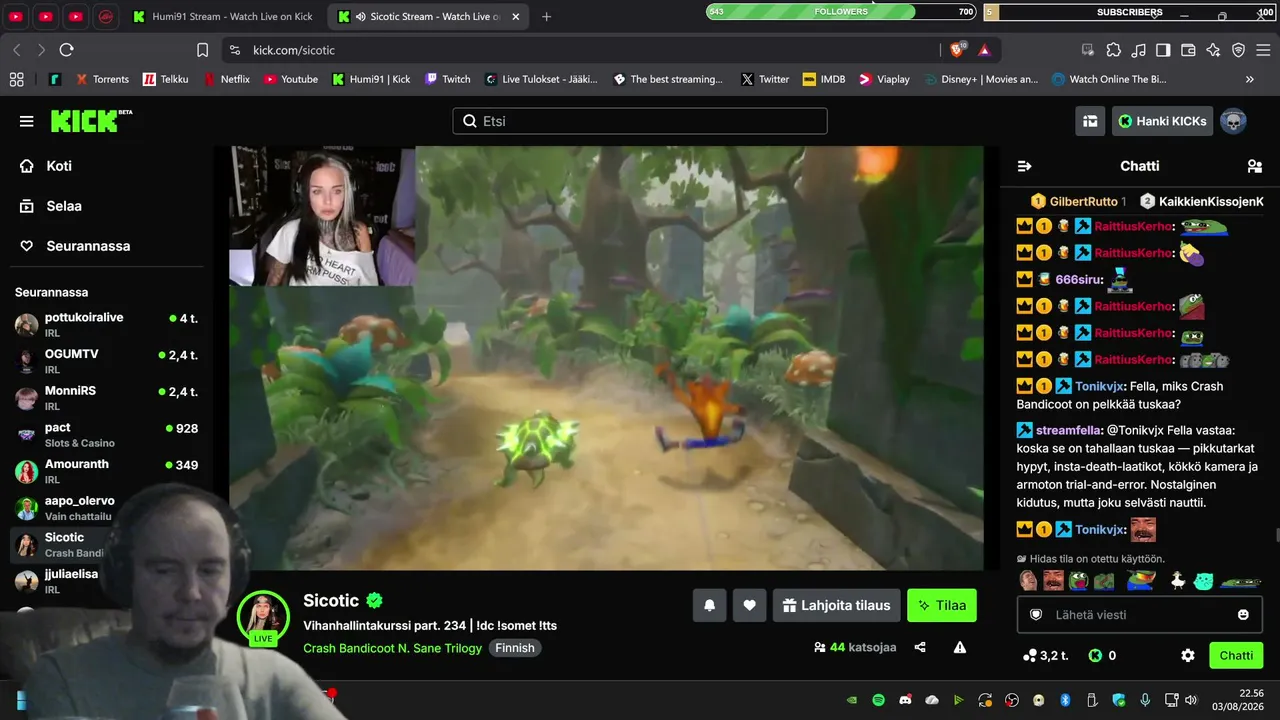The width and height of the screenshot is (1280, 720).
Task: Open volume control in system tray
Action: (1190, 700)
